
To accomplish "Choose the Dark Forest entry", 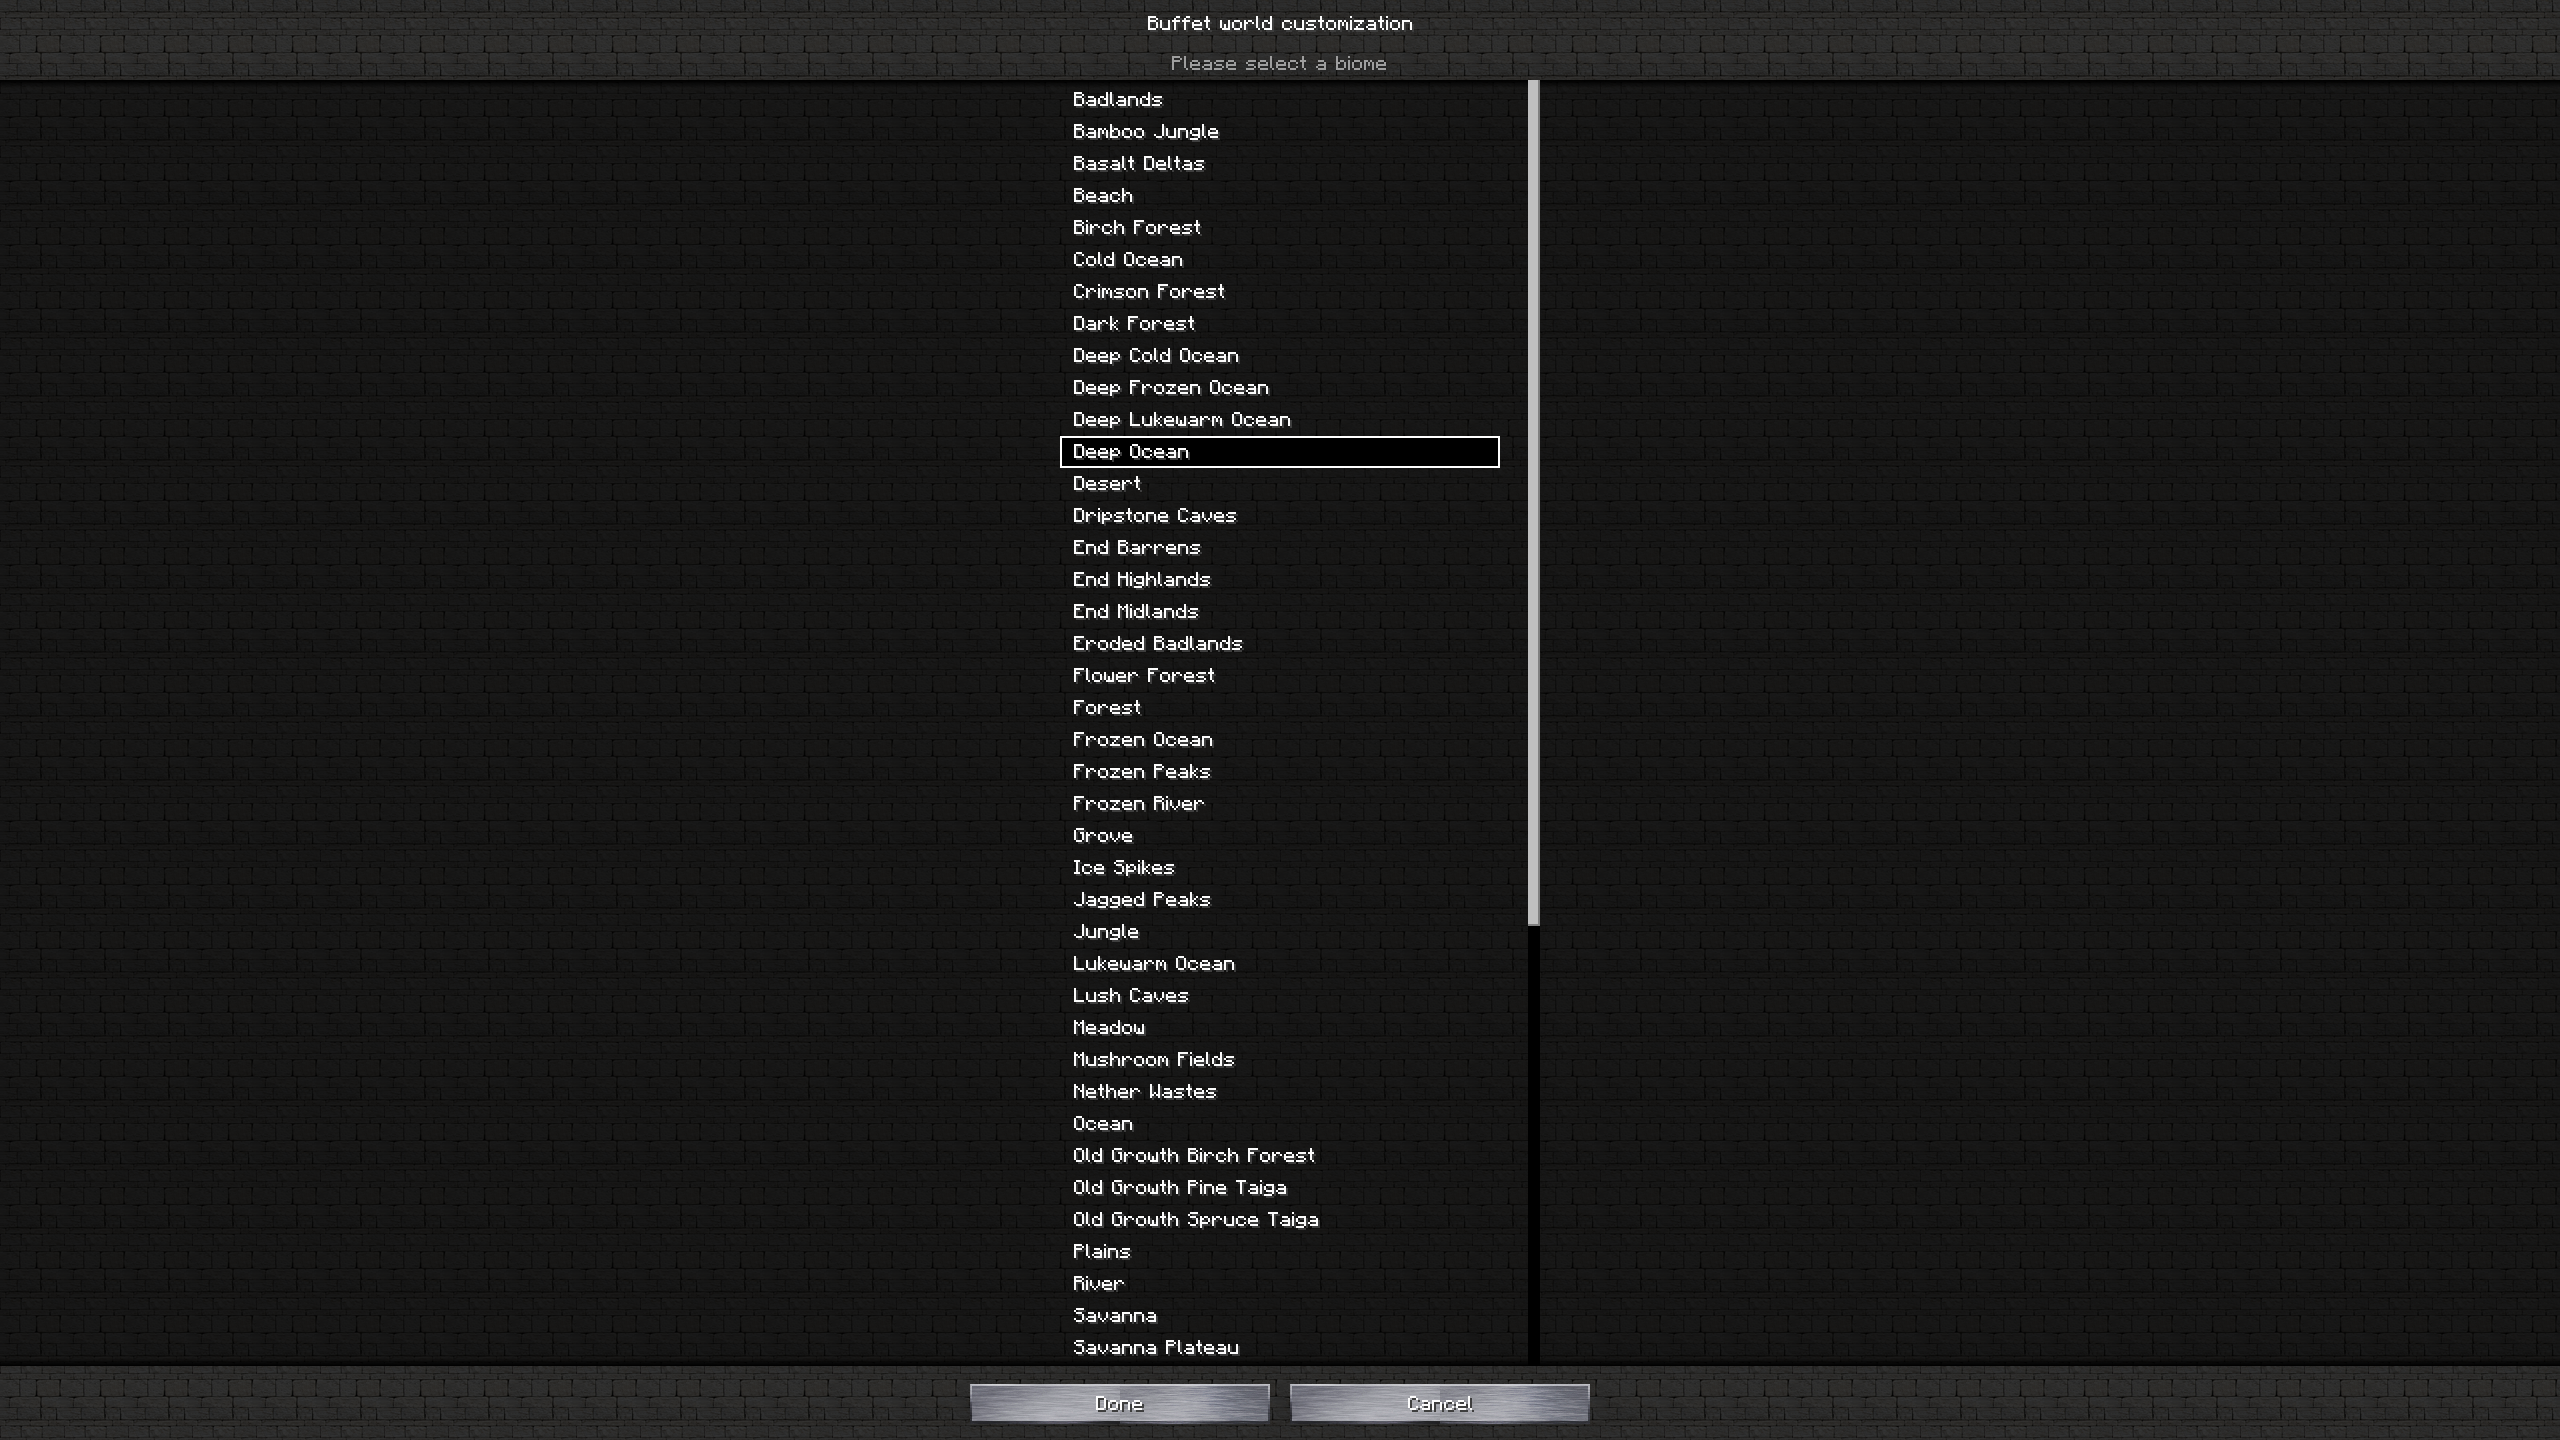I will point(1279,324).
